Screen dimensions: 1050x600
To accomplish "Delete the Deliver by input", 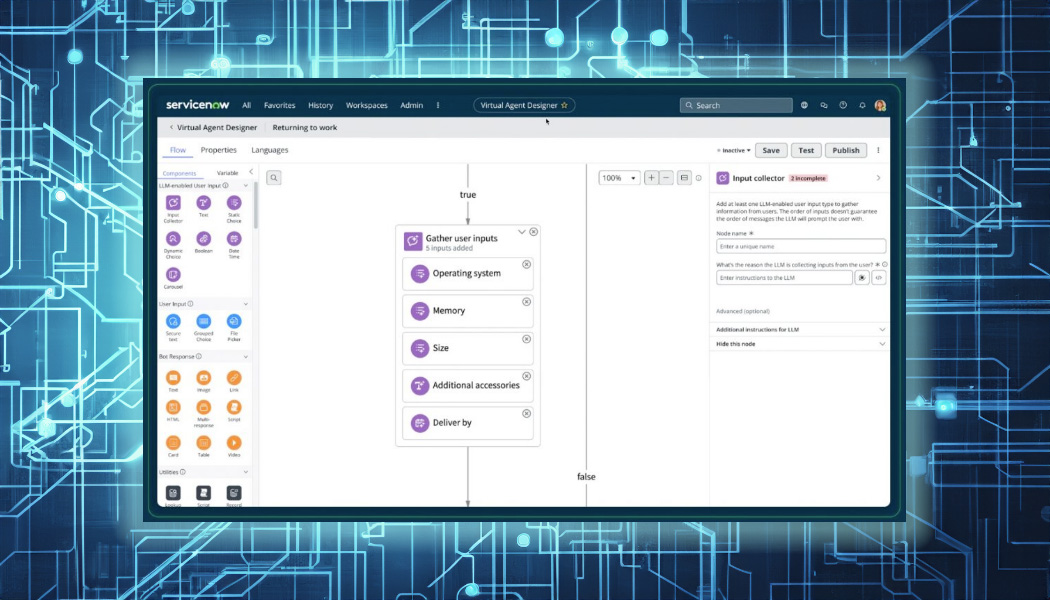I will pyautogui.click(x=526, y=414).
